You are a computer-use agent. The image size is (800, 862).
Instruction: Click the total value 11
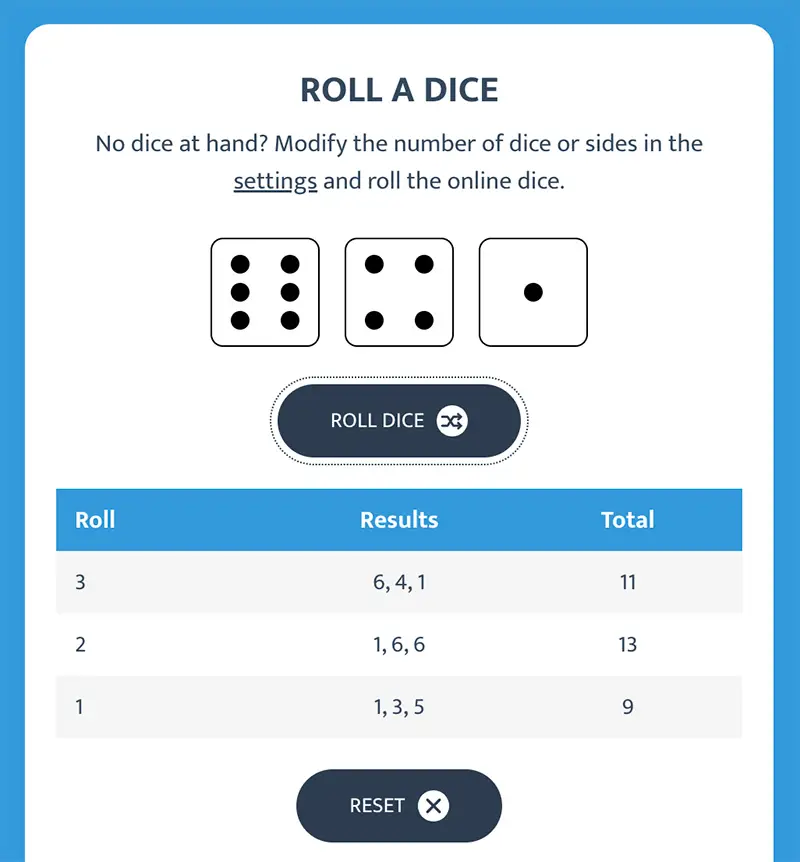(x=628, y=582)
